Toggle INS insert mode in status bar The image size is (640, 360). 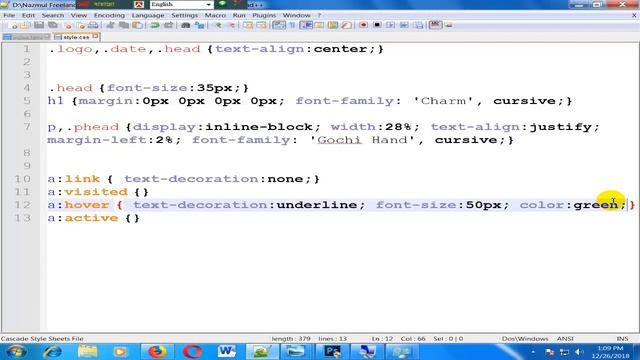point(622,339)
